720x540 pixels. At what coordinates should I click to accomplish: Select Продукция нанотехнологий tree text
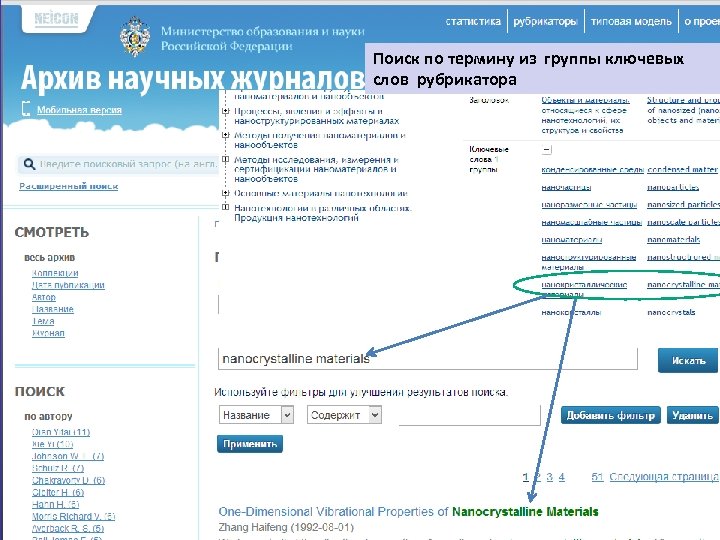click(296, 218)
